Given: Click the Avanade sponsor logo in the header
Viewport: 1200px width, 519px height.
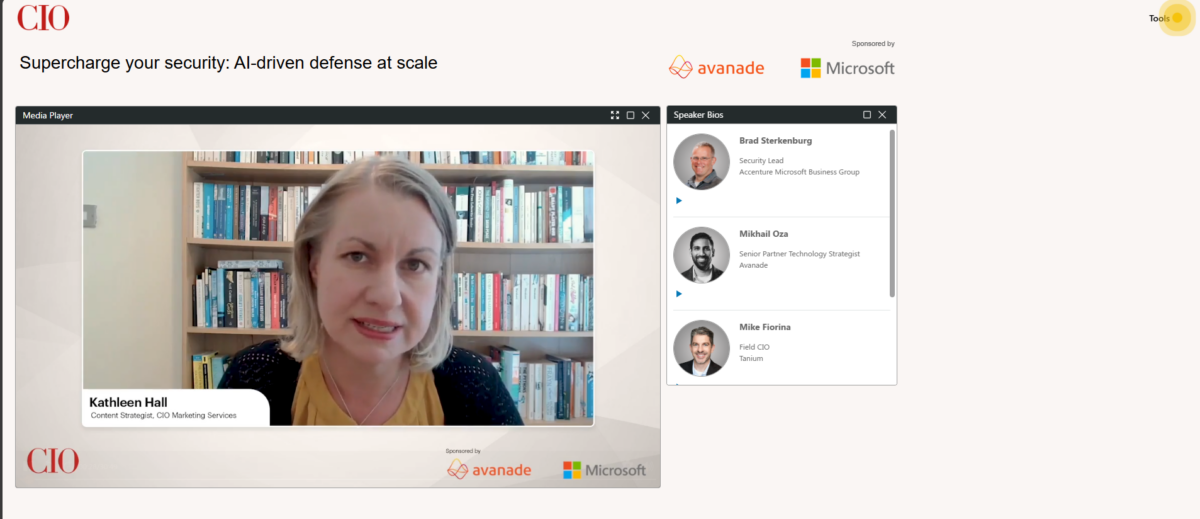Looking at the screenshot, I should [716, 68].
